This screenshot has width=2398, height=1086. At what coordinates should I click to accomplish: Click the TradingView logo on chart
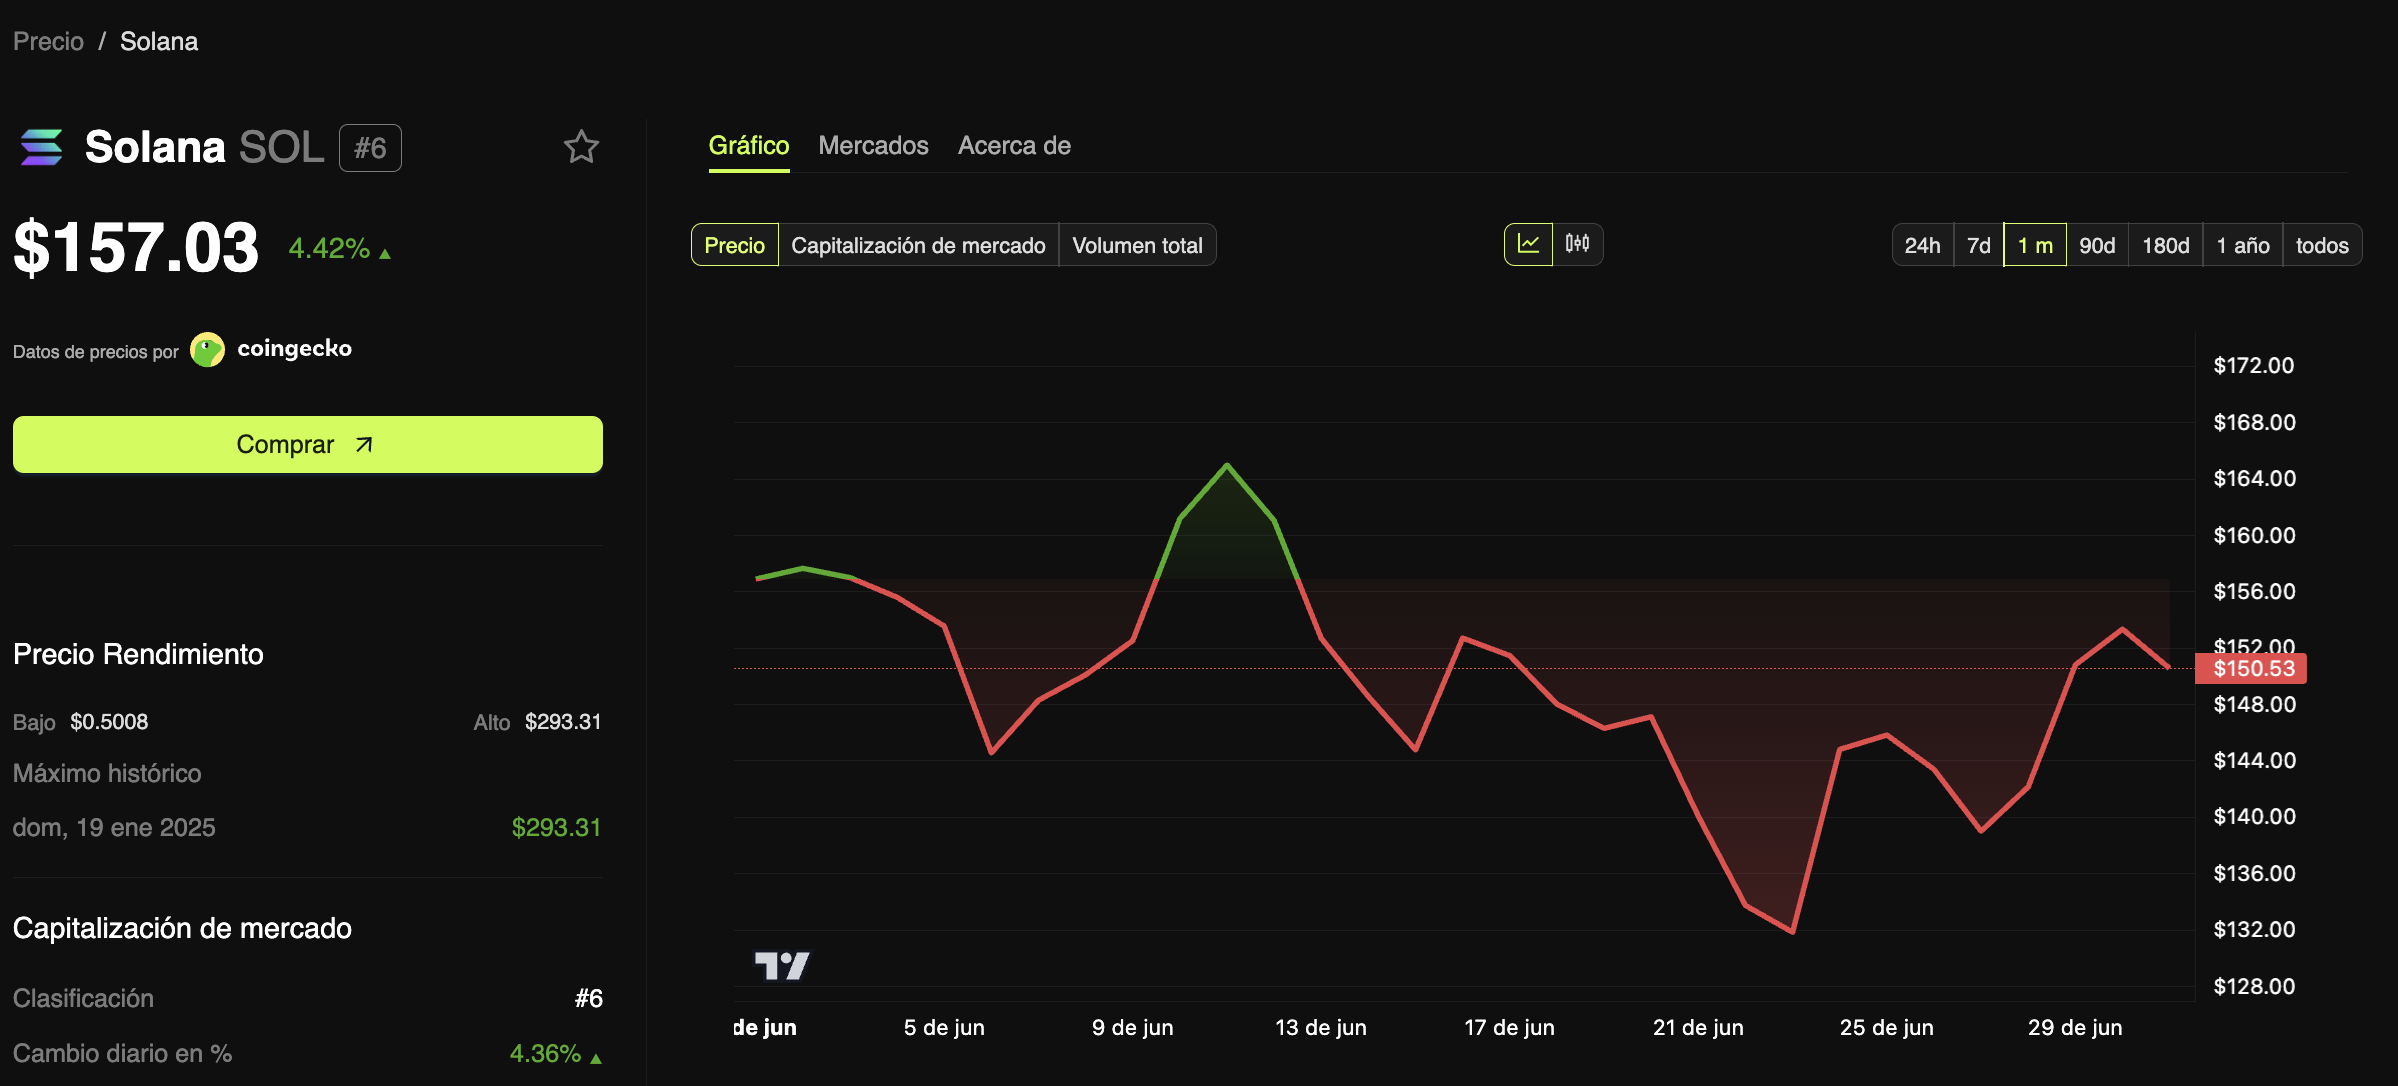(782, 965)
